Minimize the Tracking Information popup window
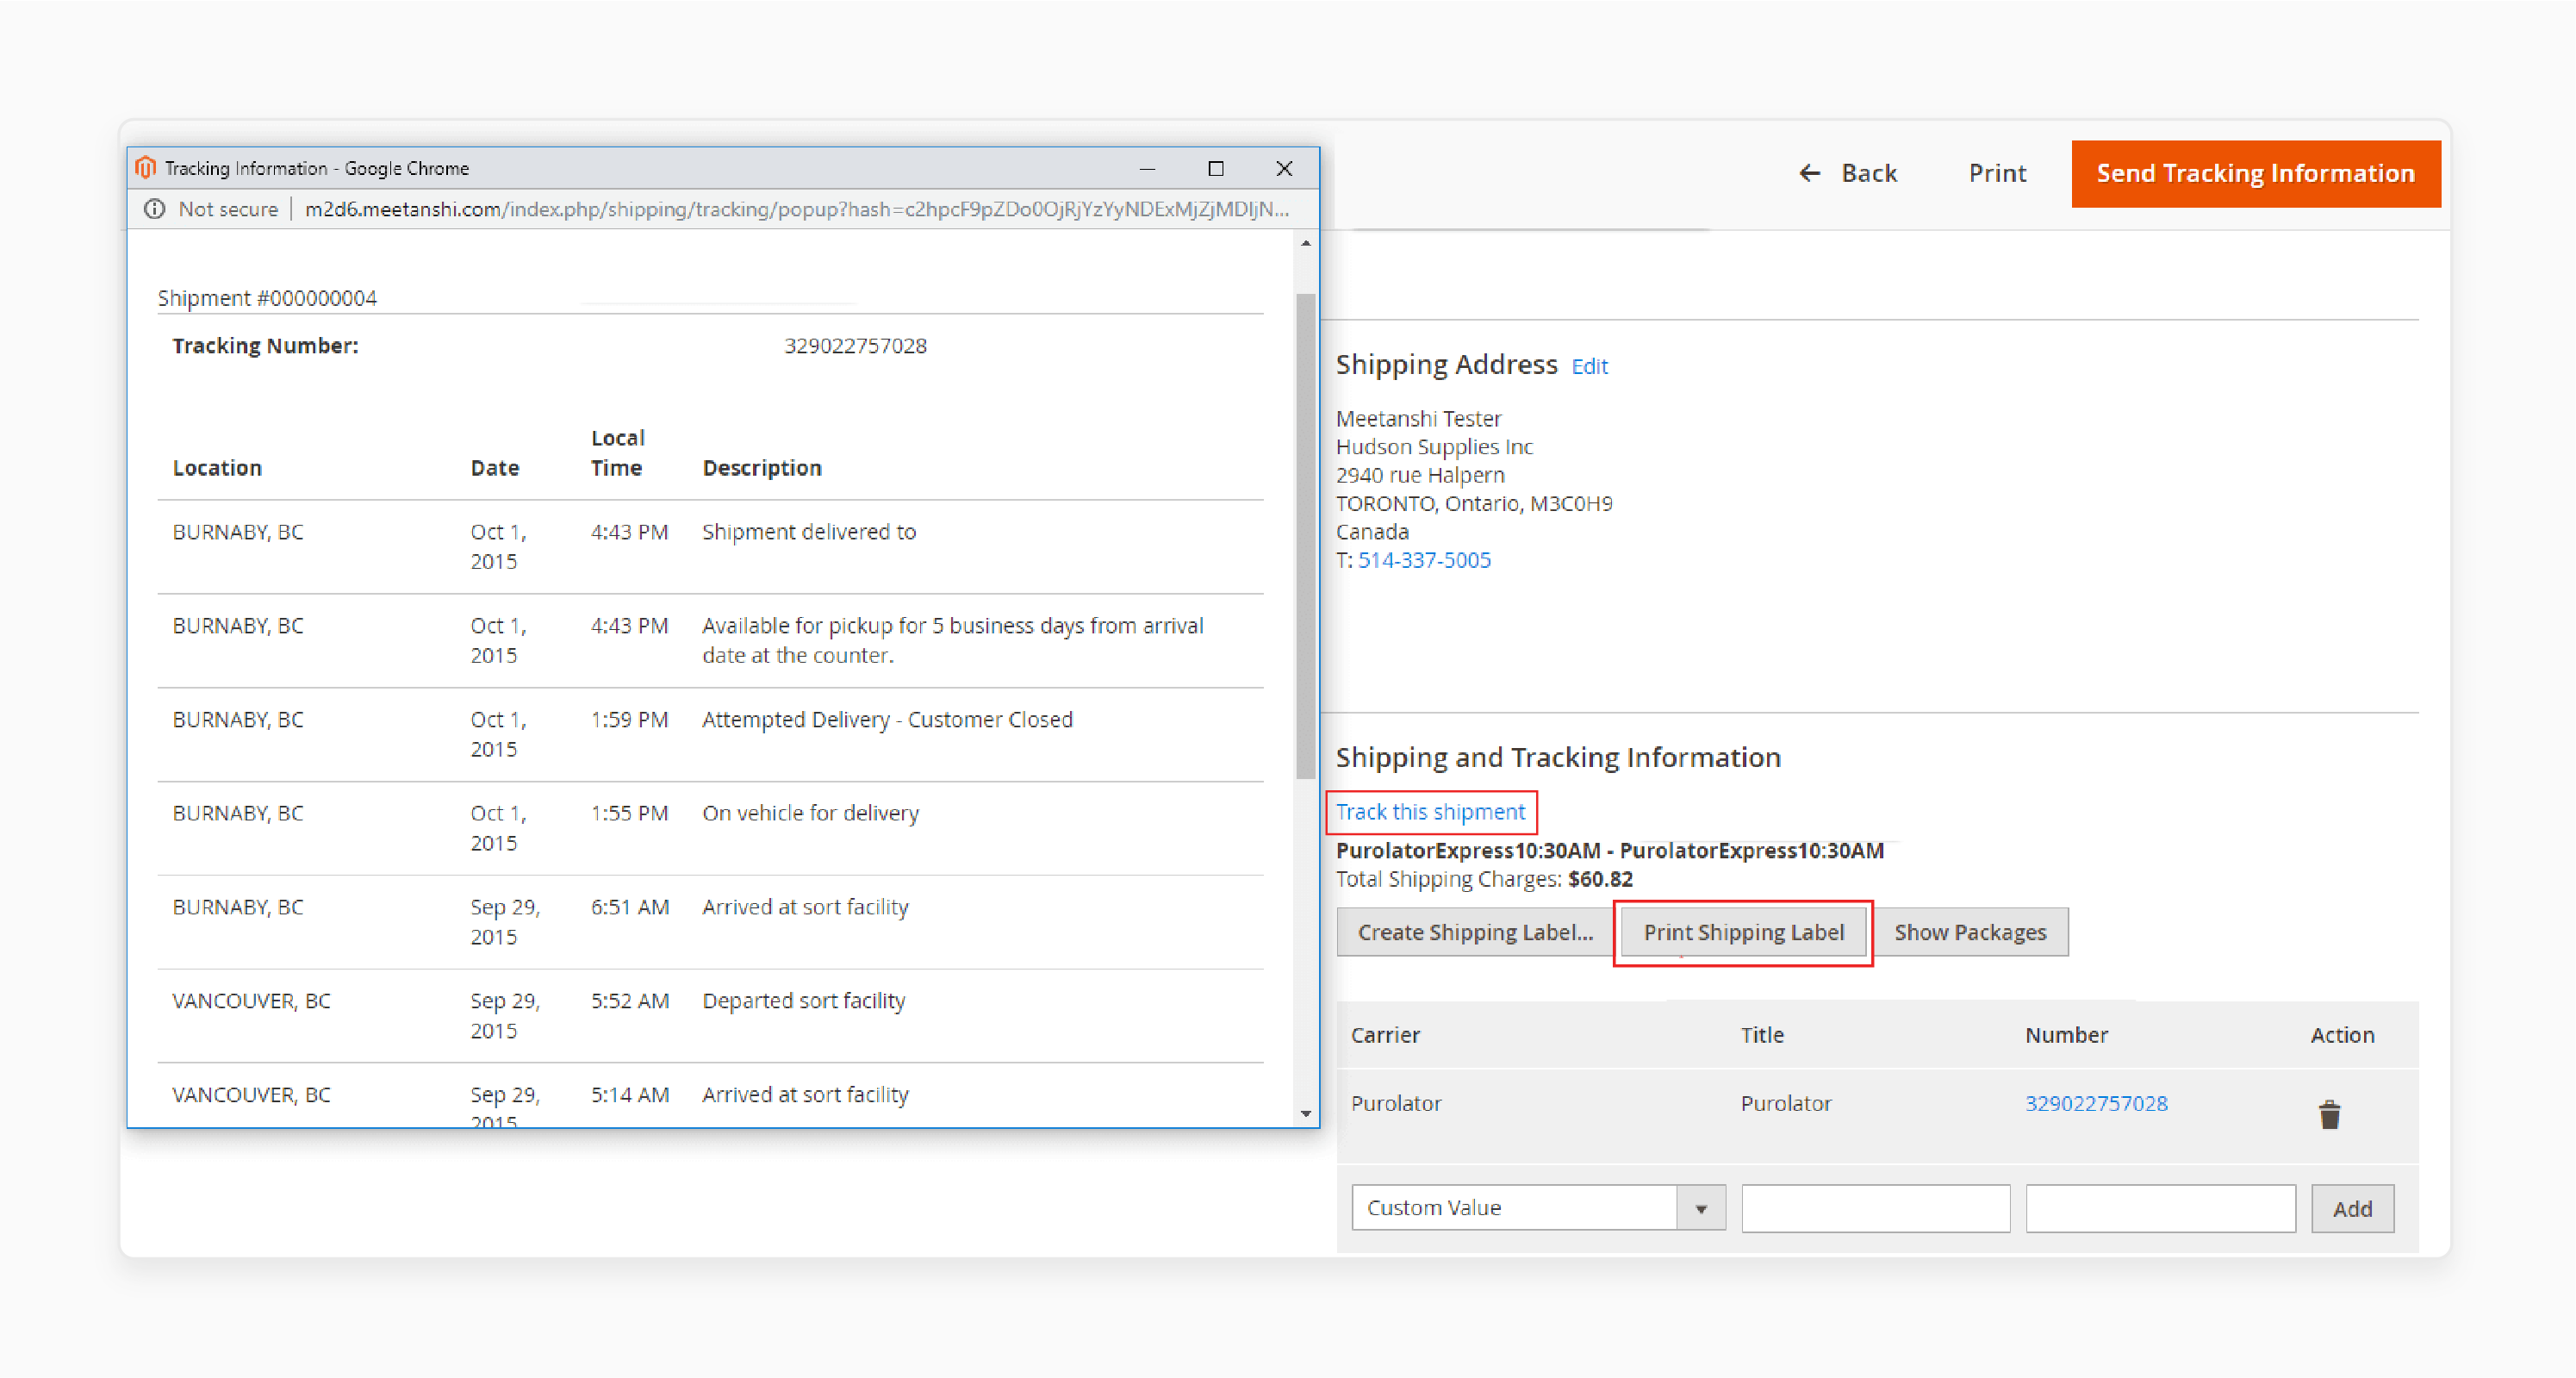 1147,168
